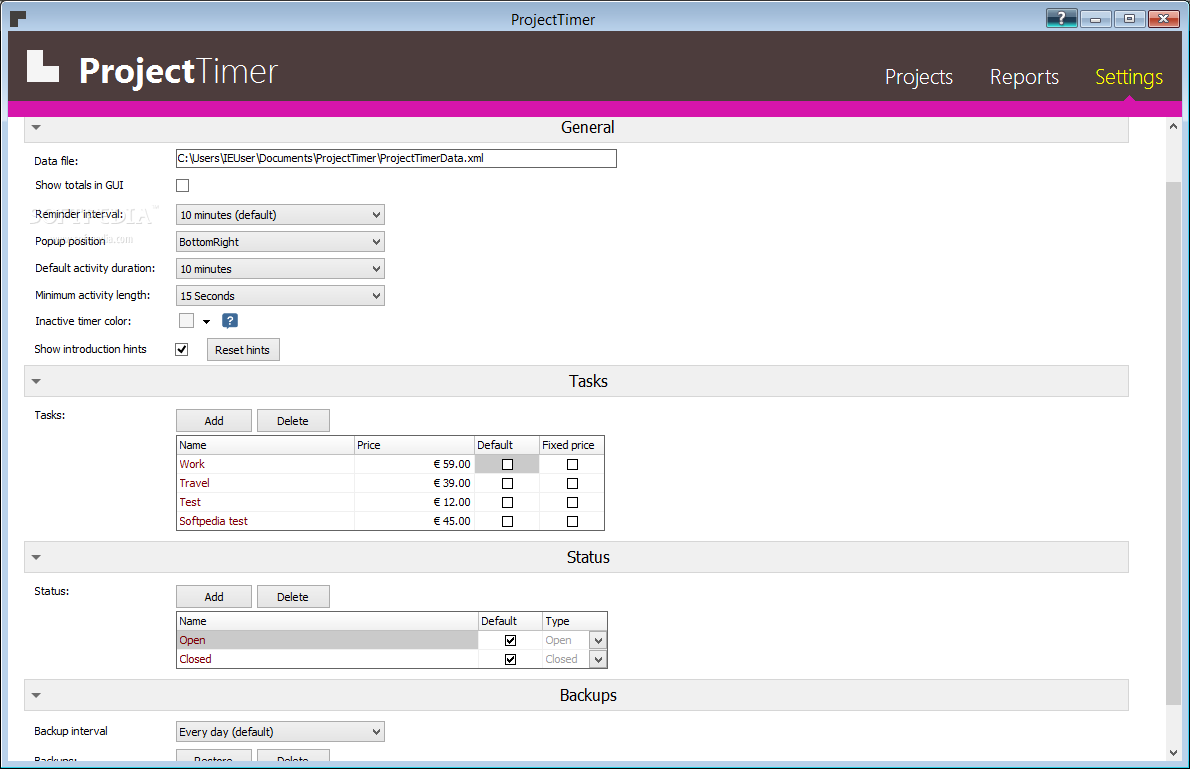
Task: Toggle Default checkbox for Open status
Action: tap(511, 641)
